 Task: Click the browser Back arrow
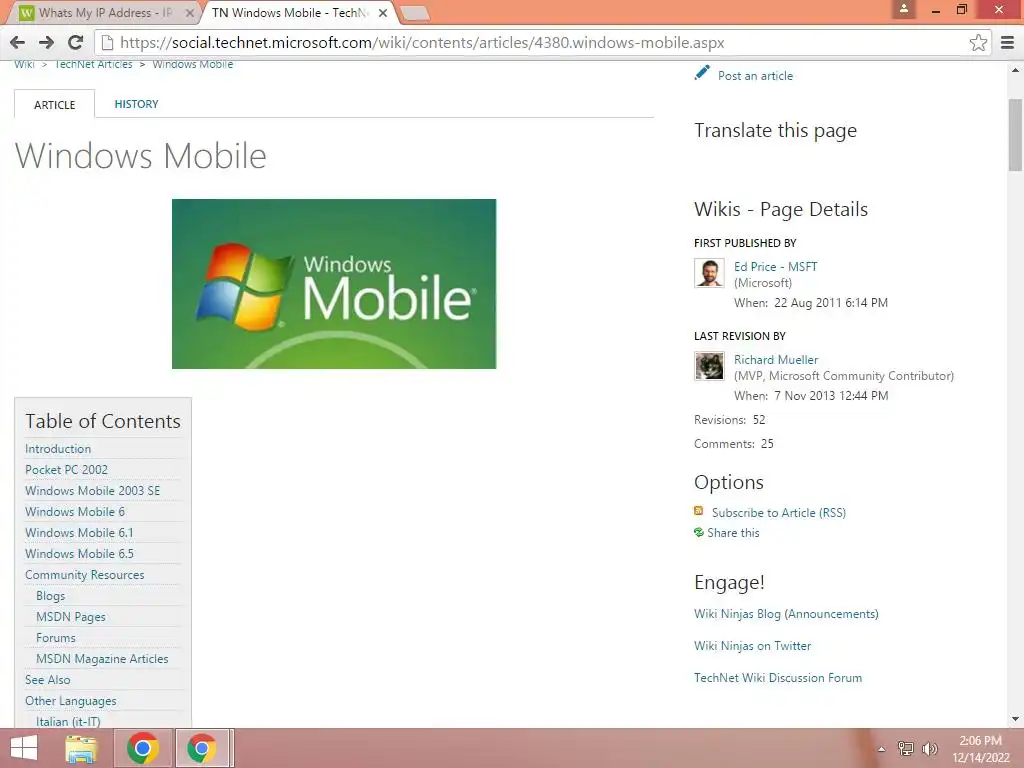18,42
